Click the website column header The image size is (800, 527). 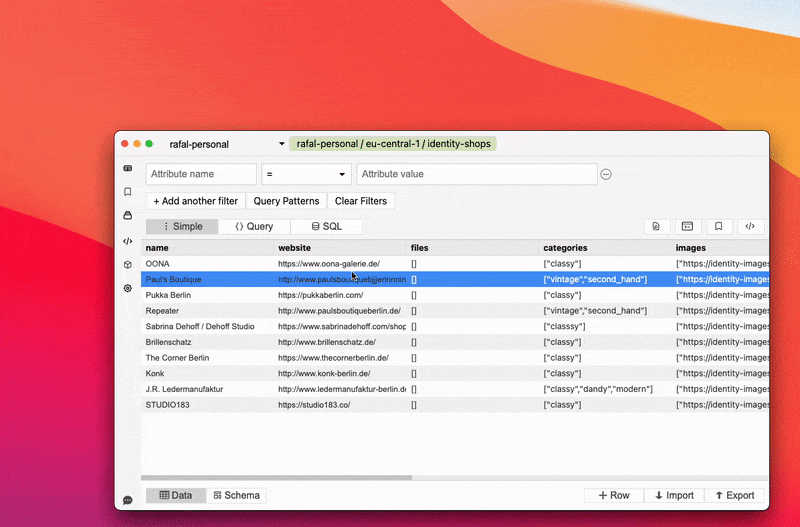tap(340, 248)
